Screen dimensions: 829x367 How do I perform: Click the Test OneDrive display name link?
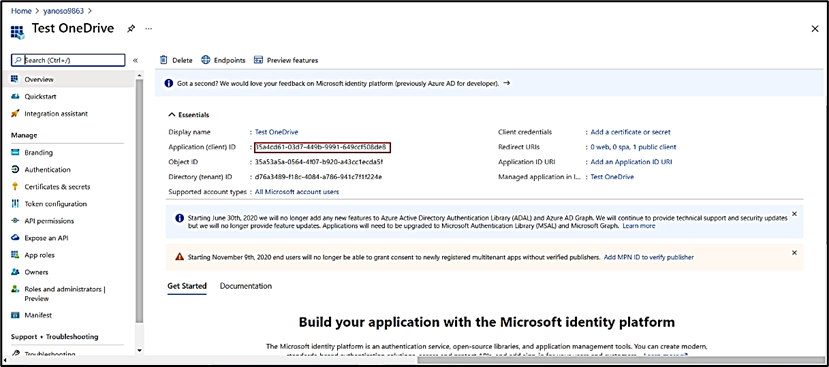[277, 132]
